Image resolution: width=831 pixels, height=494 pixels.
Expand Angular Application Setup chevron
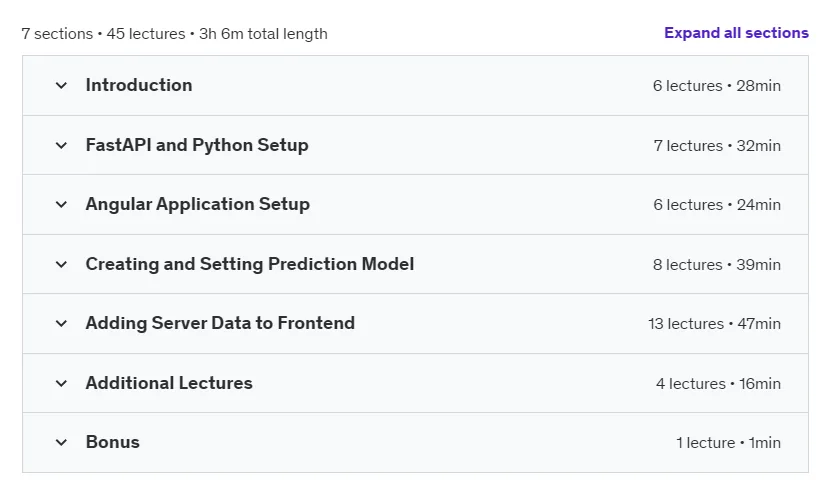(61, 204)
